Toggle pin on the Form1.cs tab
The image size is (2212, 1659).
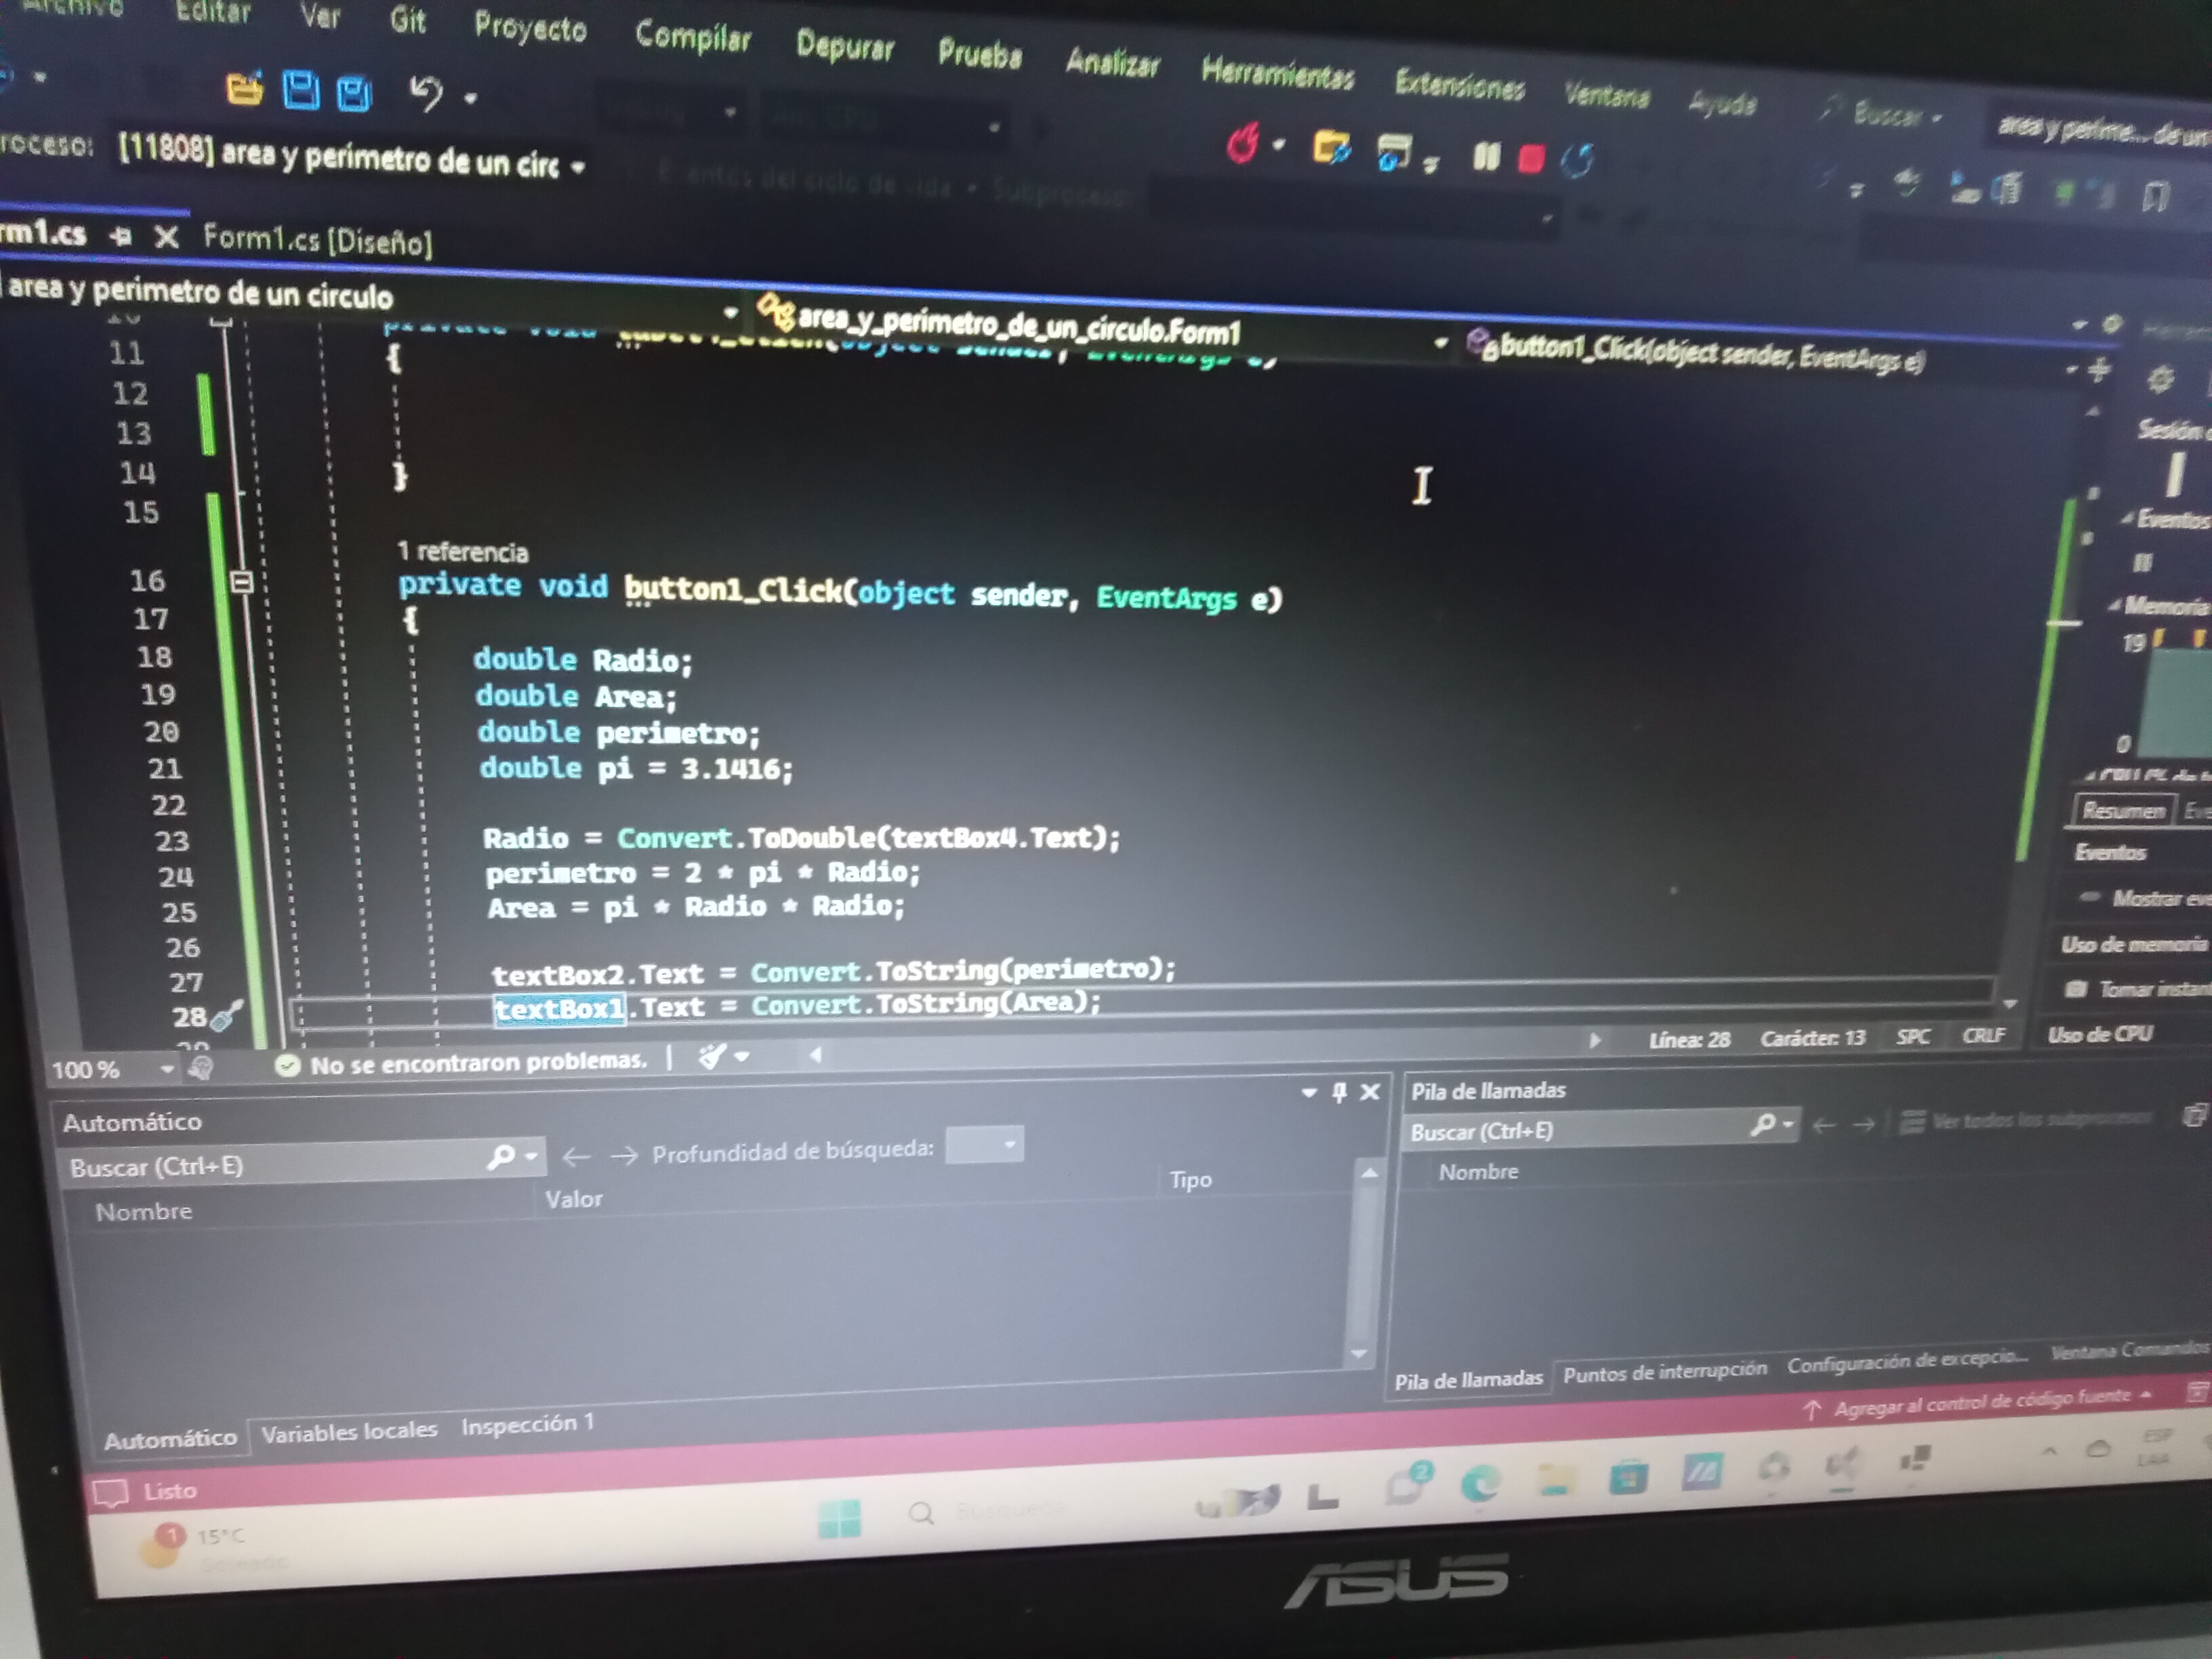click(122, 236)
